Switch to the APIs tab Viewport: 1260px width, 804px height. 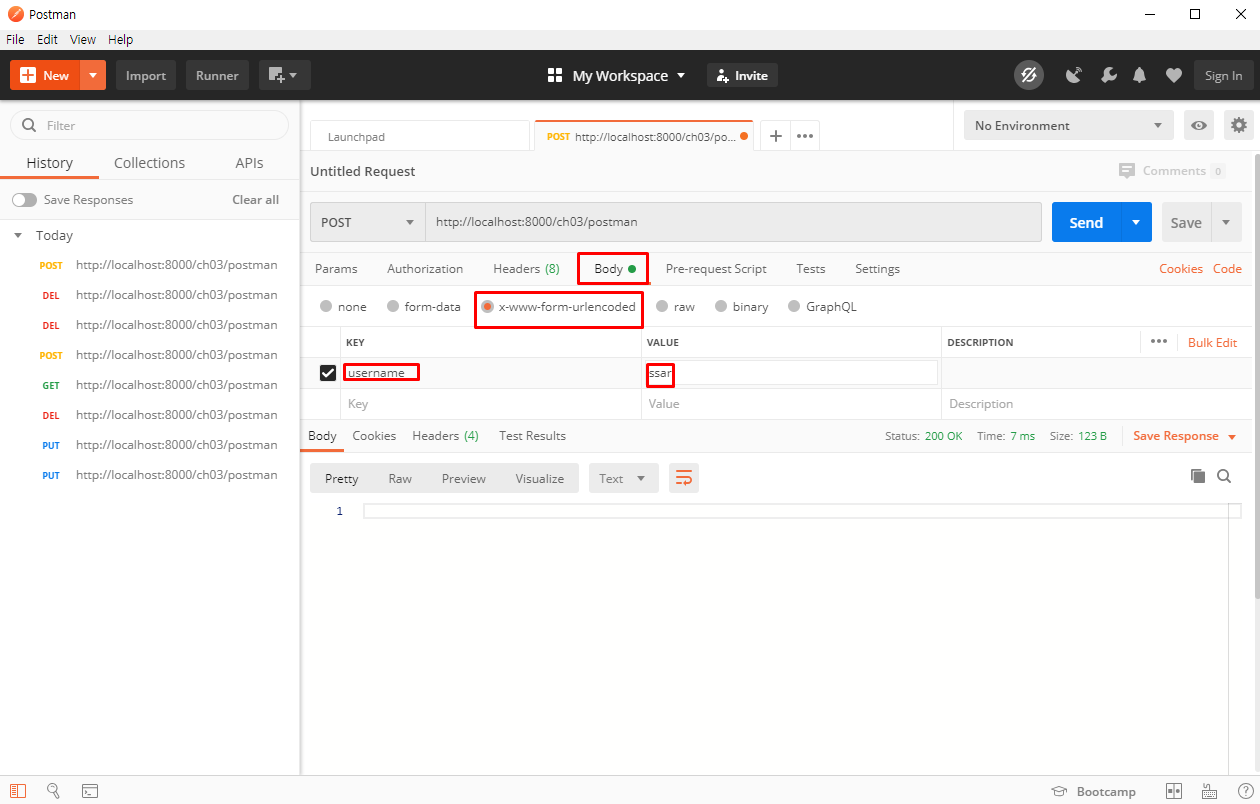click(249, 163)
